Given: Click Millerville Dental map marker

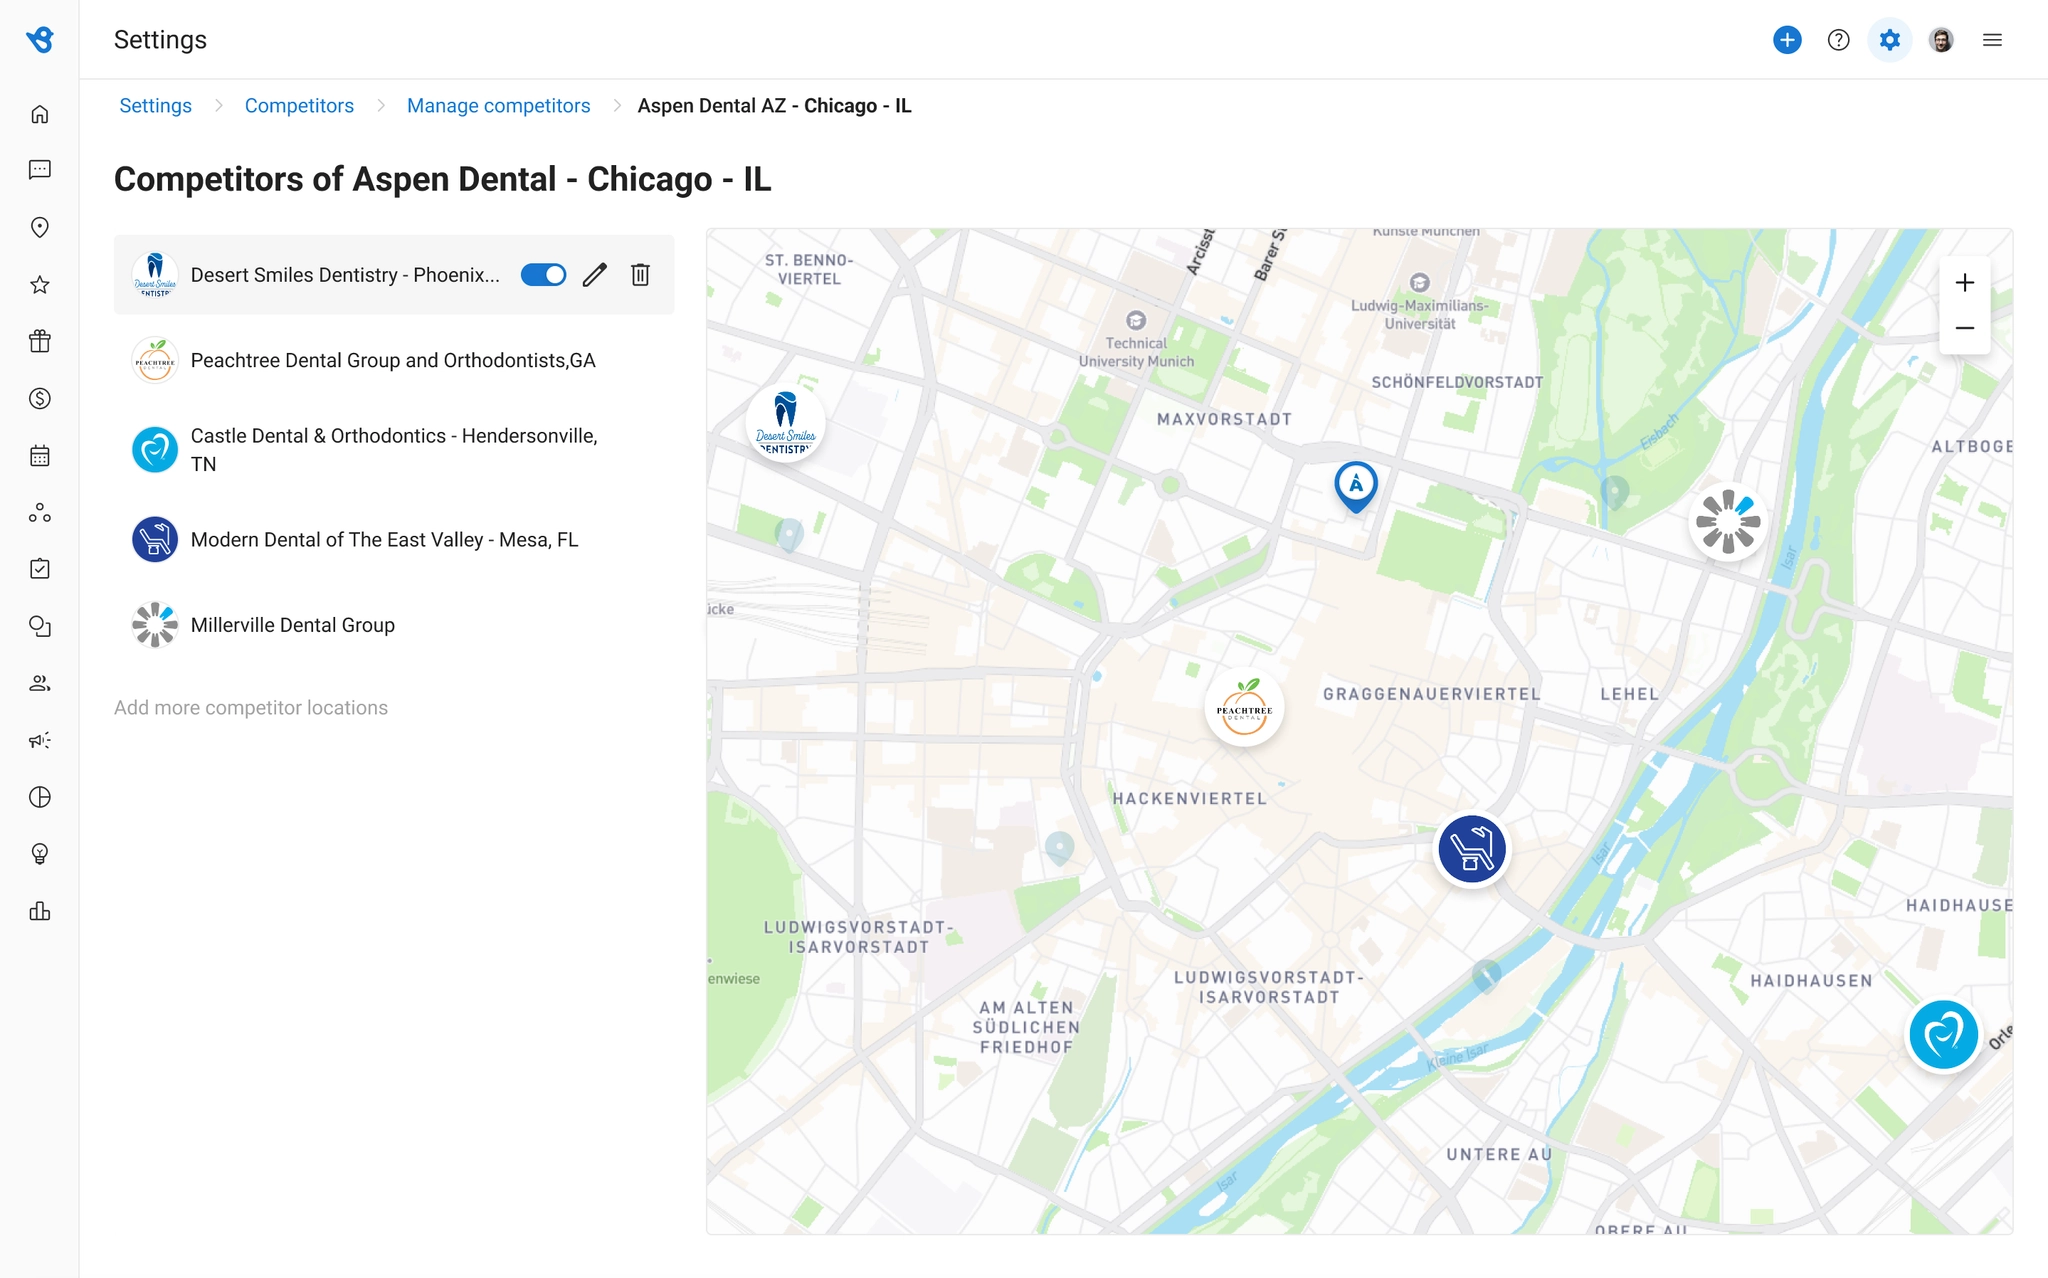Looking at the screenshot, I should coord(1728,521).
